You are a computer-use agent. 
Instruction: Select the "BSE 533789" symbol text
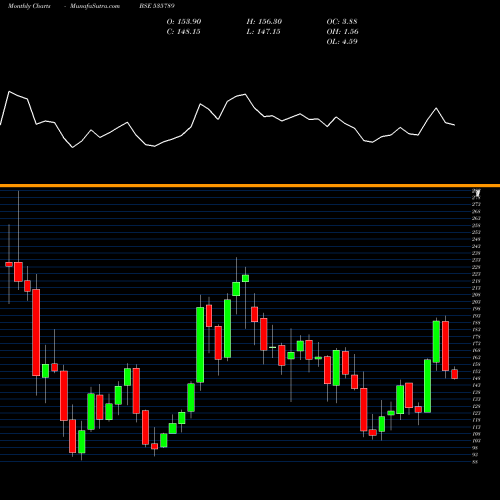(157, 6)
